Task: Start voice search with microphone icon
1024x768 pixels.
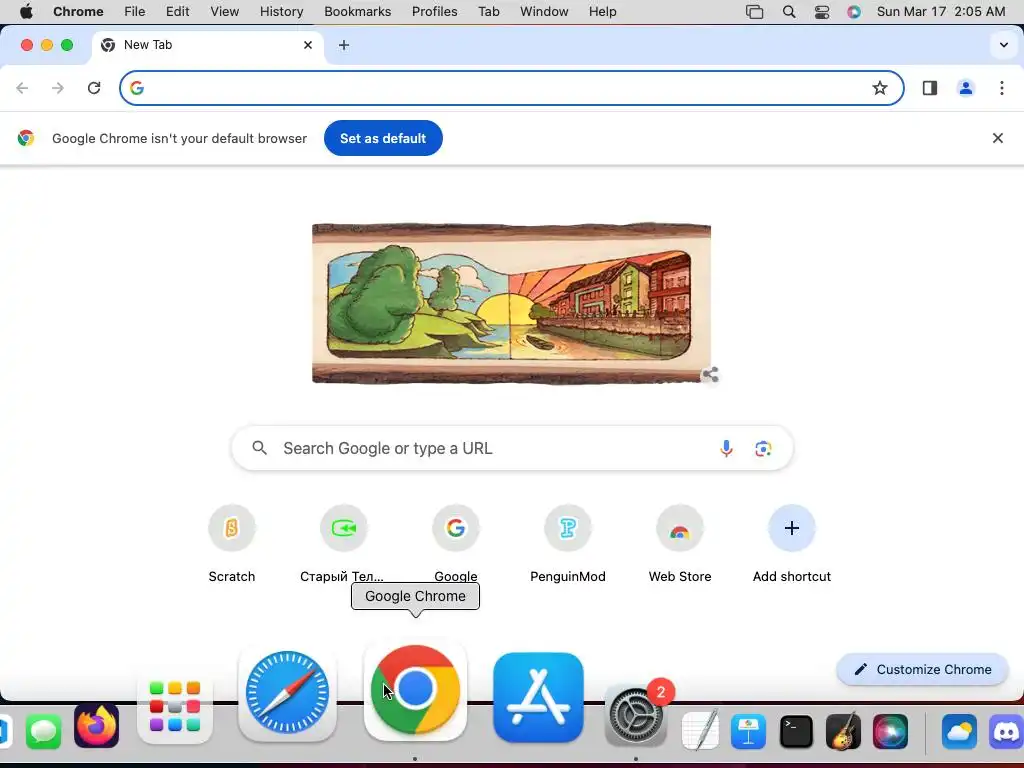Action: tap(726, 448)
